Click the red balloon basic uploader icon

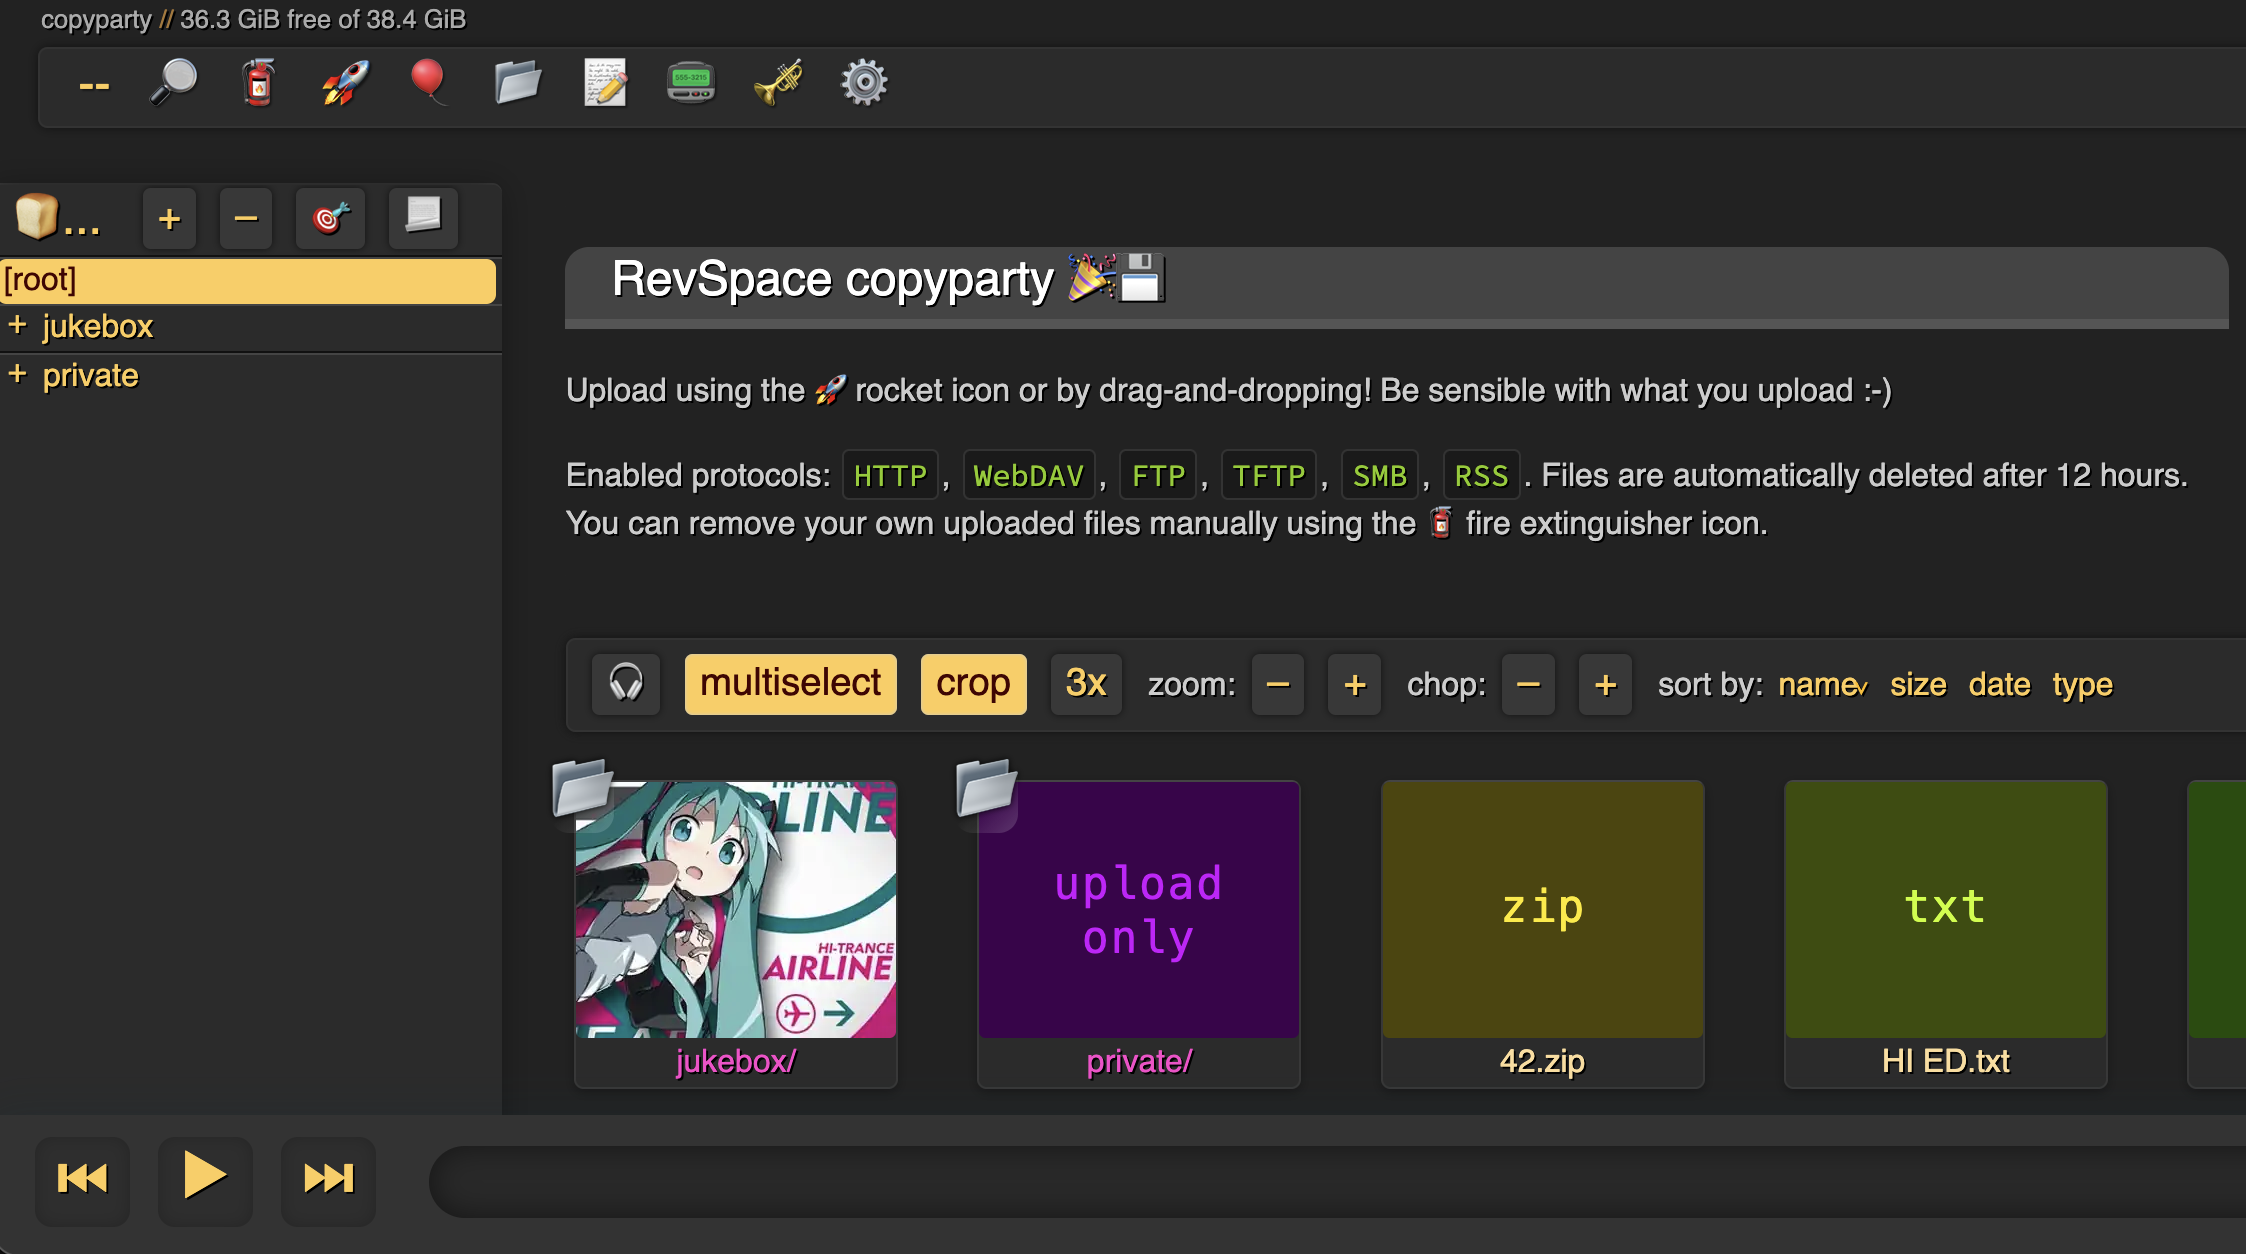(x=428, y=82)
